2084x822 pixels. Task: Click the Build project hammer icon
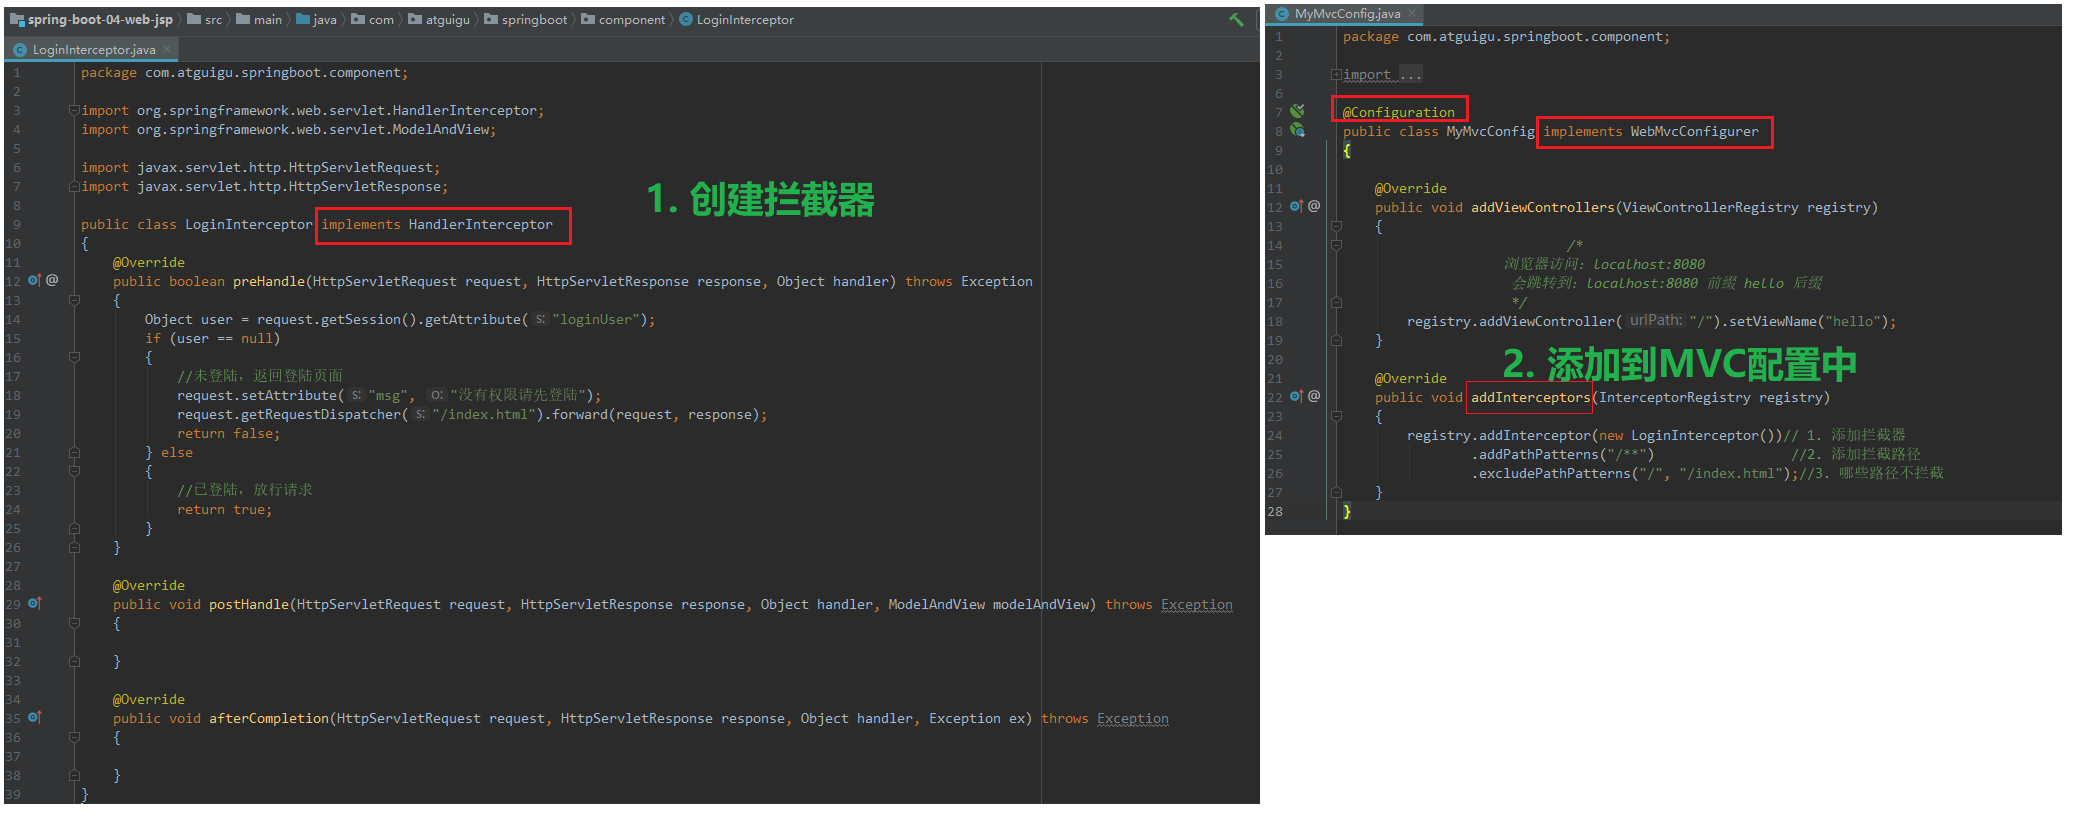[x=1236, y=19]
